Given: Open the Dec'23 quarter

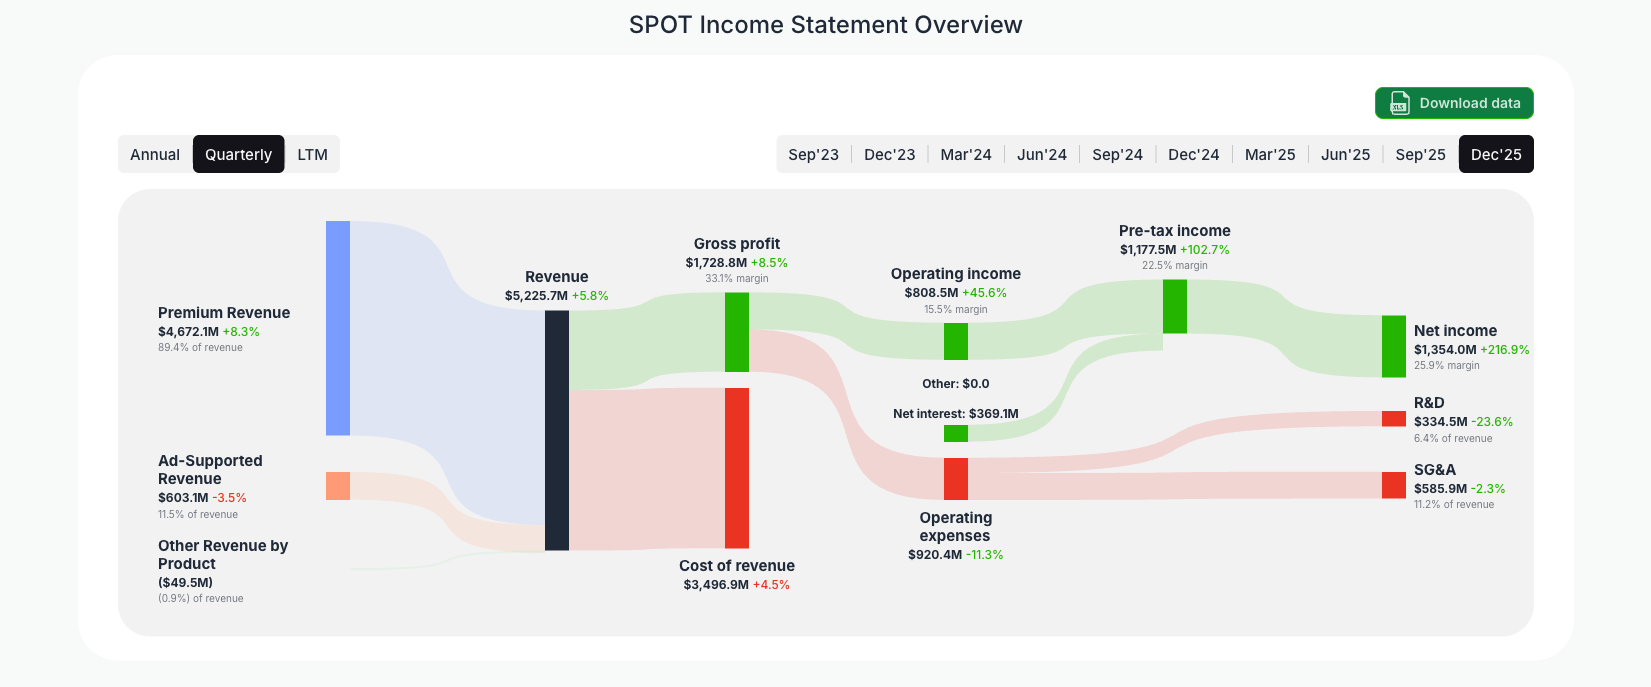Looking at the screenshot, I should coord(889,154).
